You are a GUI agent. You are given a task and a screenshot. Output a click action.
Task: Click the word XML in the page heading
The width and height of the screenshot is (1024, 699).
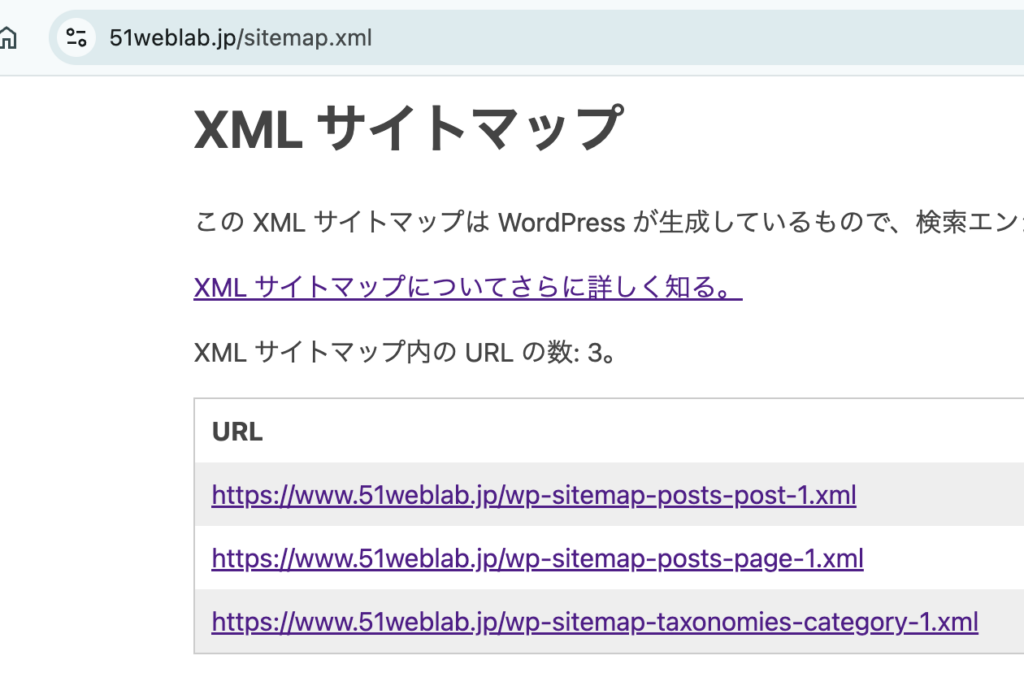tap(248, 130)
